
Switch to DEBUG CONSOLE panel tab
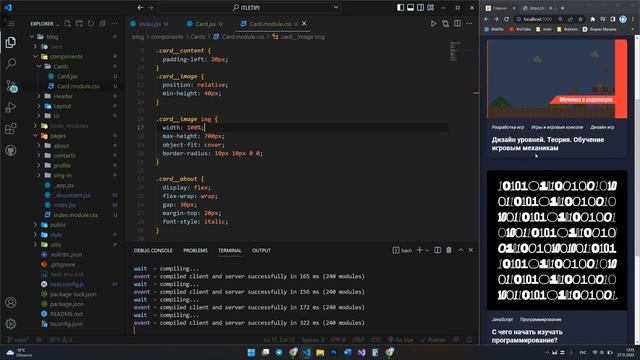[153, 250]
